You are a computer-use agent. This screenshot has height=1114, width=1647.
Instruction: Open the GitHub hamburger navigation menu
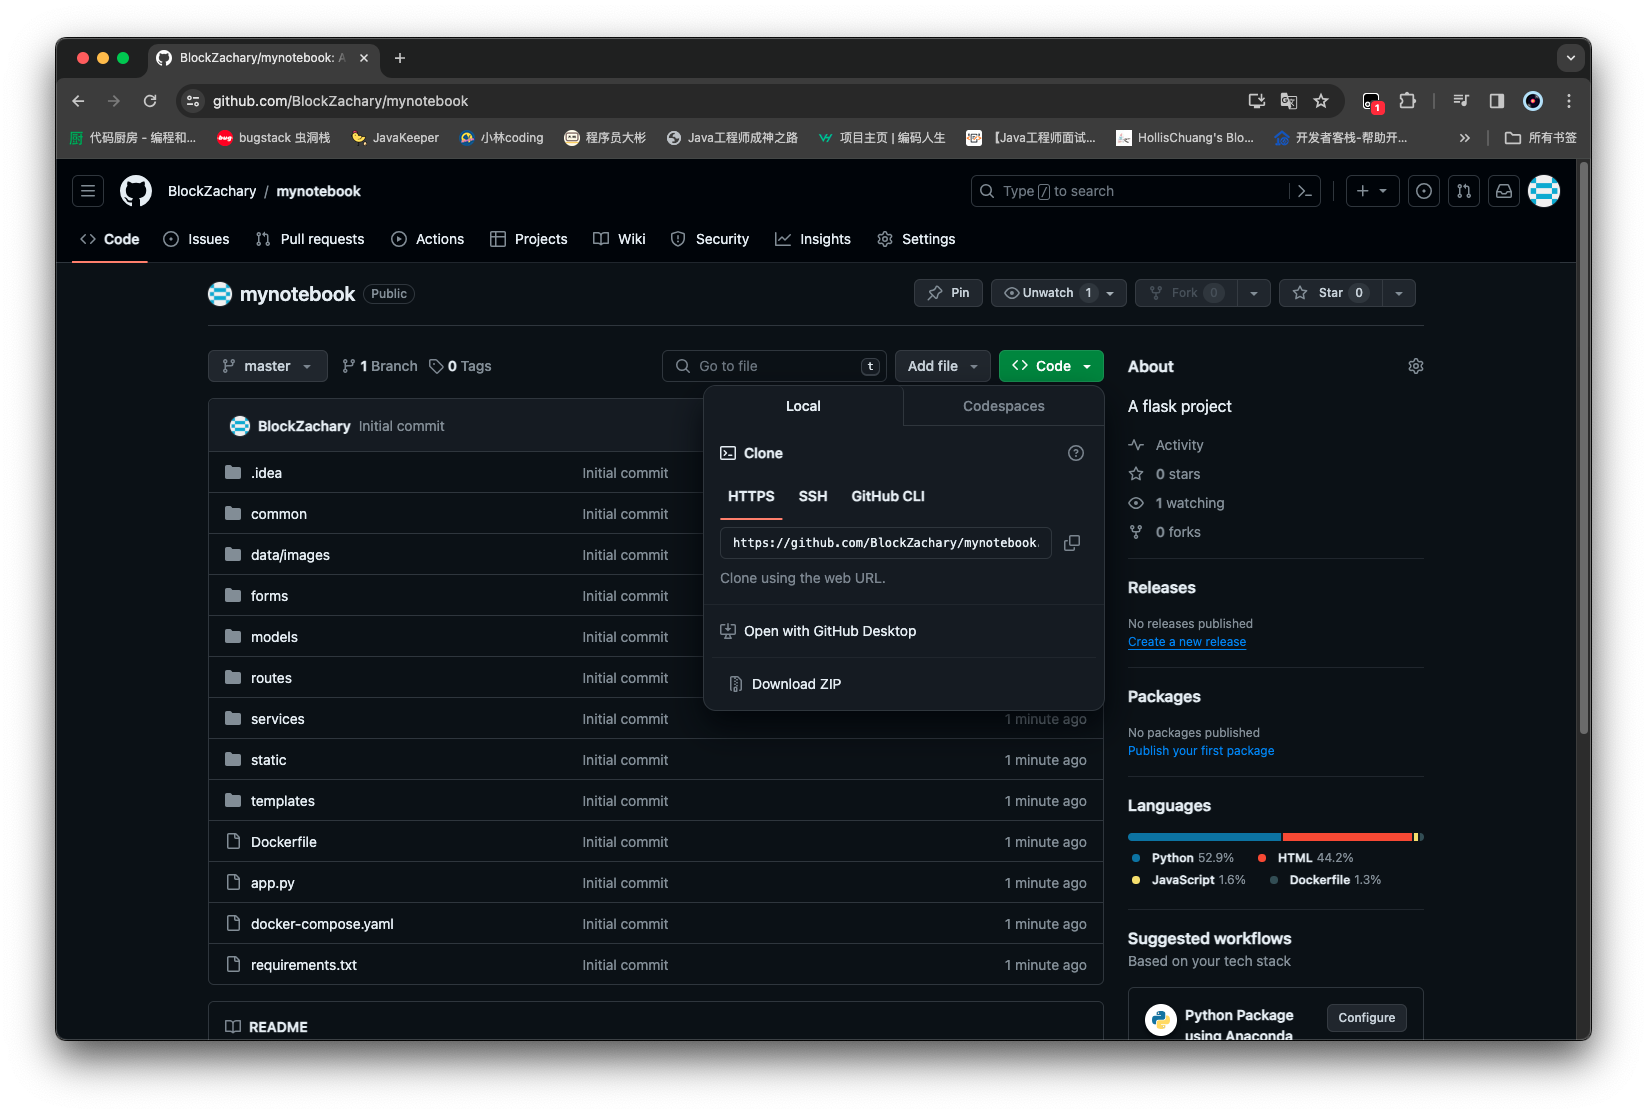88,191
